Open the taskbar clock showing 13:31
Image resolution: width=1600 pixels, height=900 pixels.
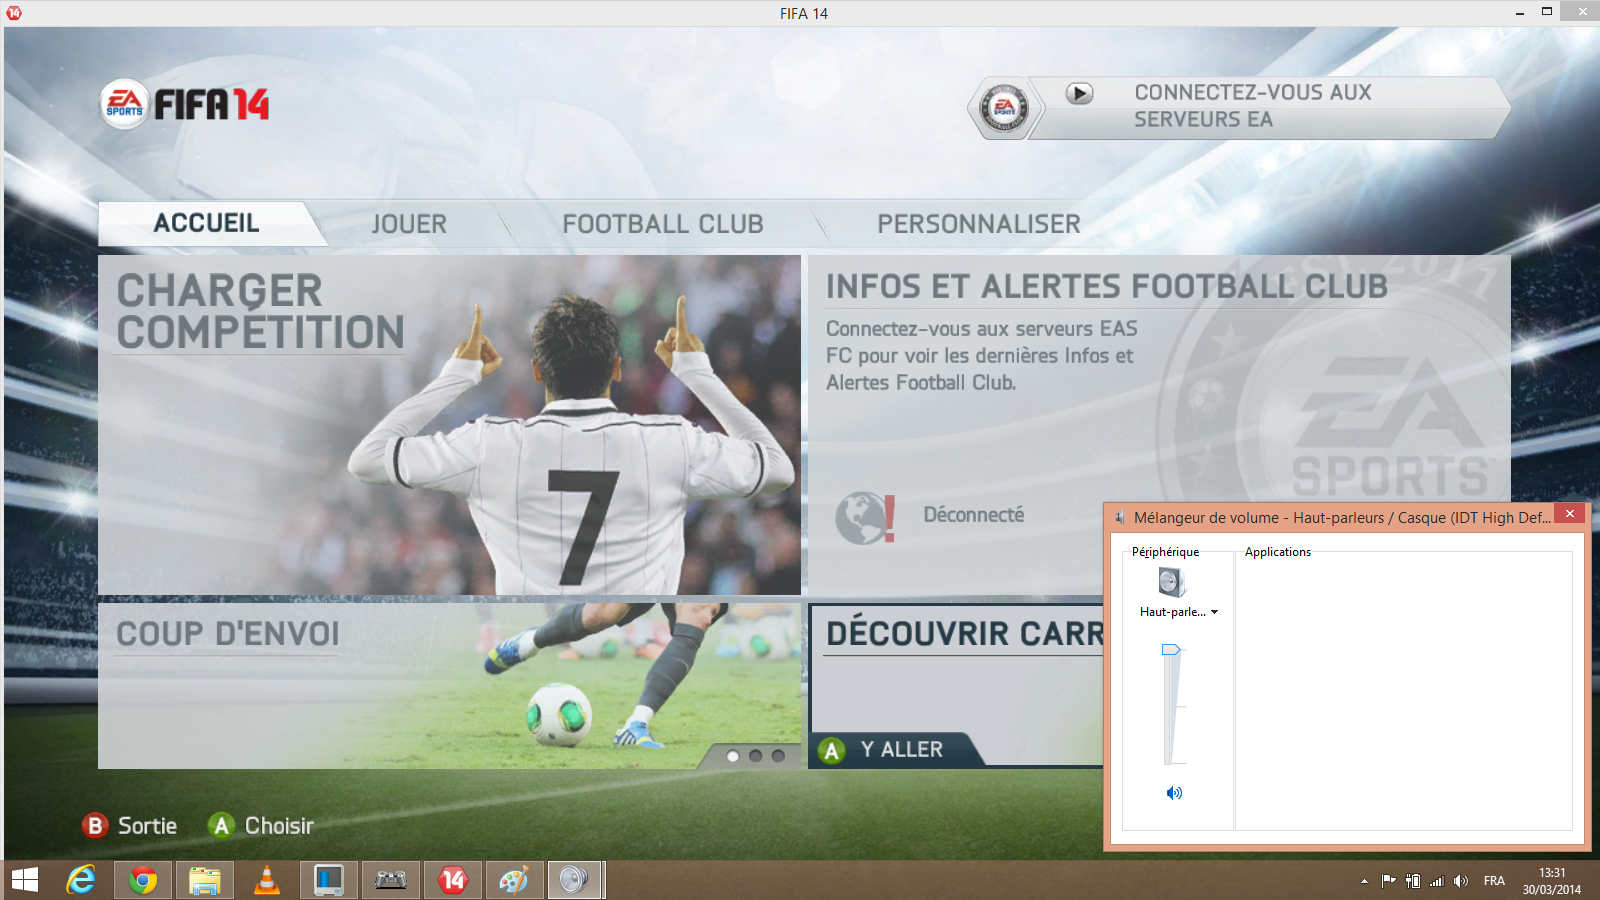point(1552,881)
